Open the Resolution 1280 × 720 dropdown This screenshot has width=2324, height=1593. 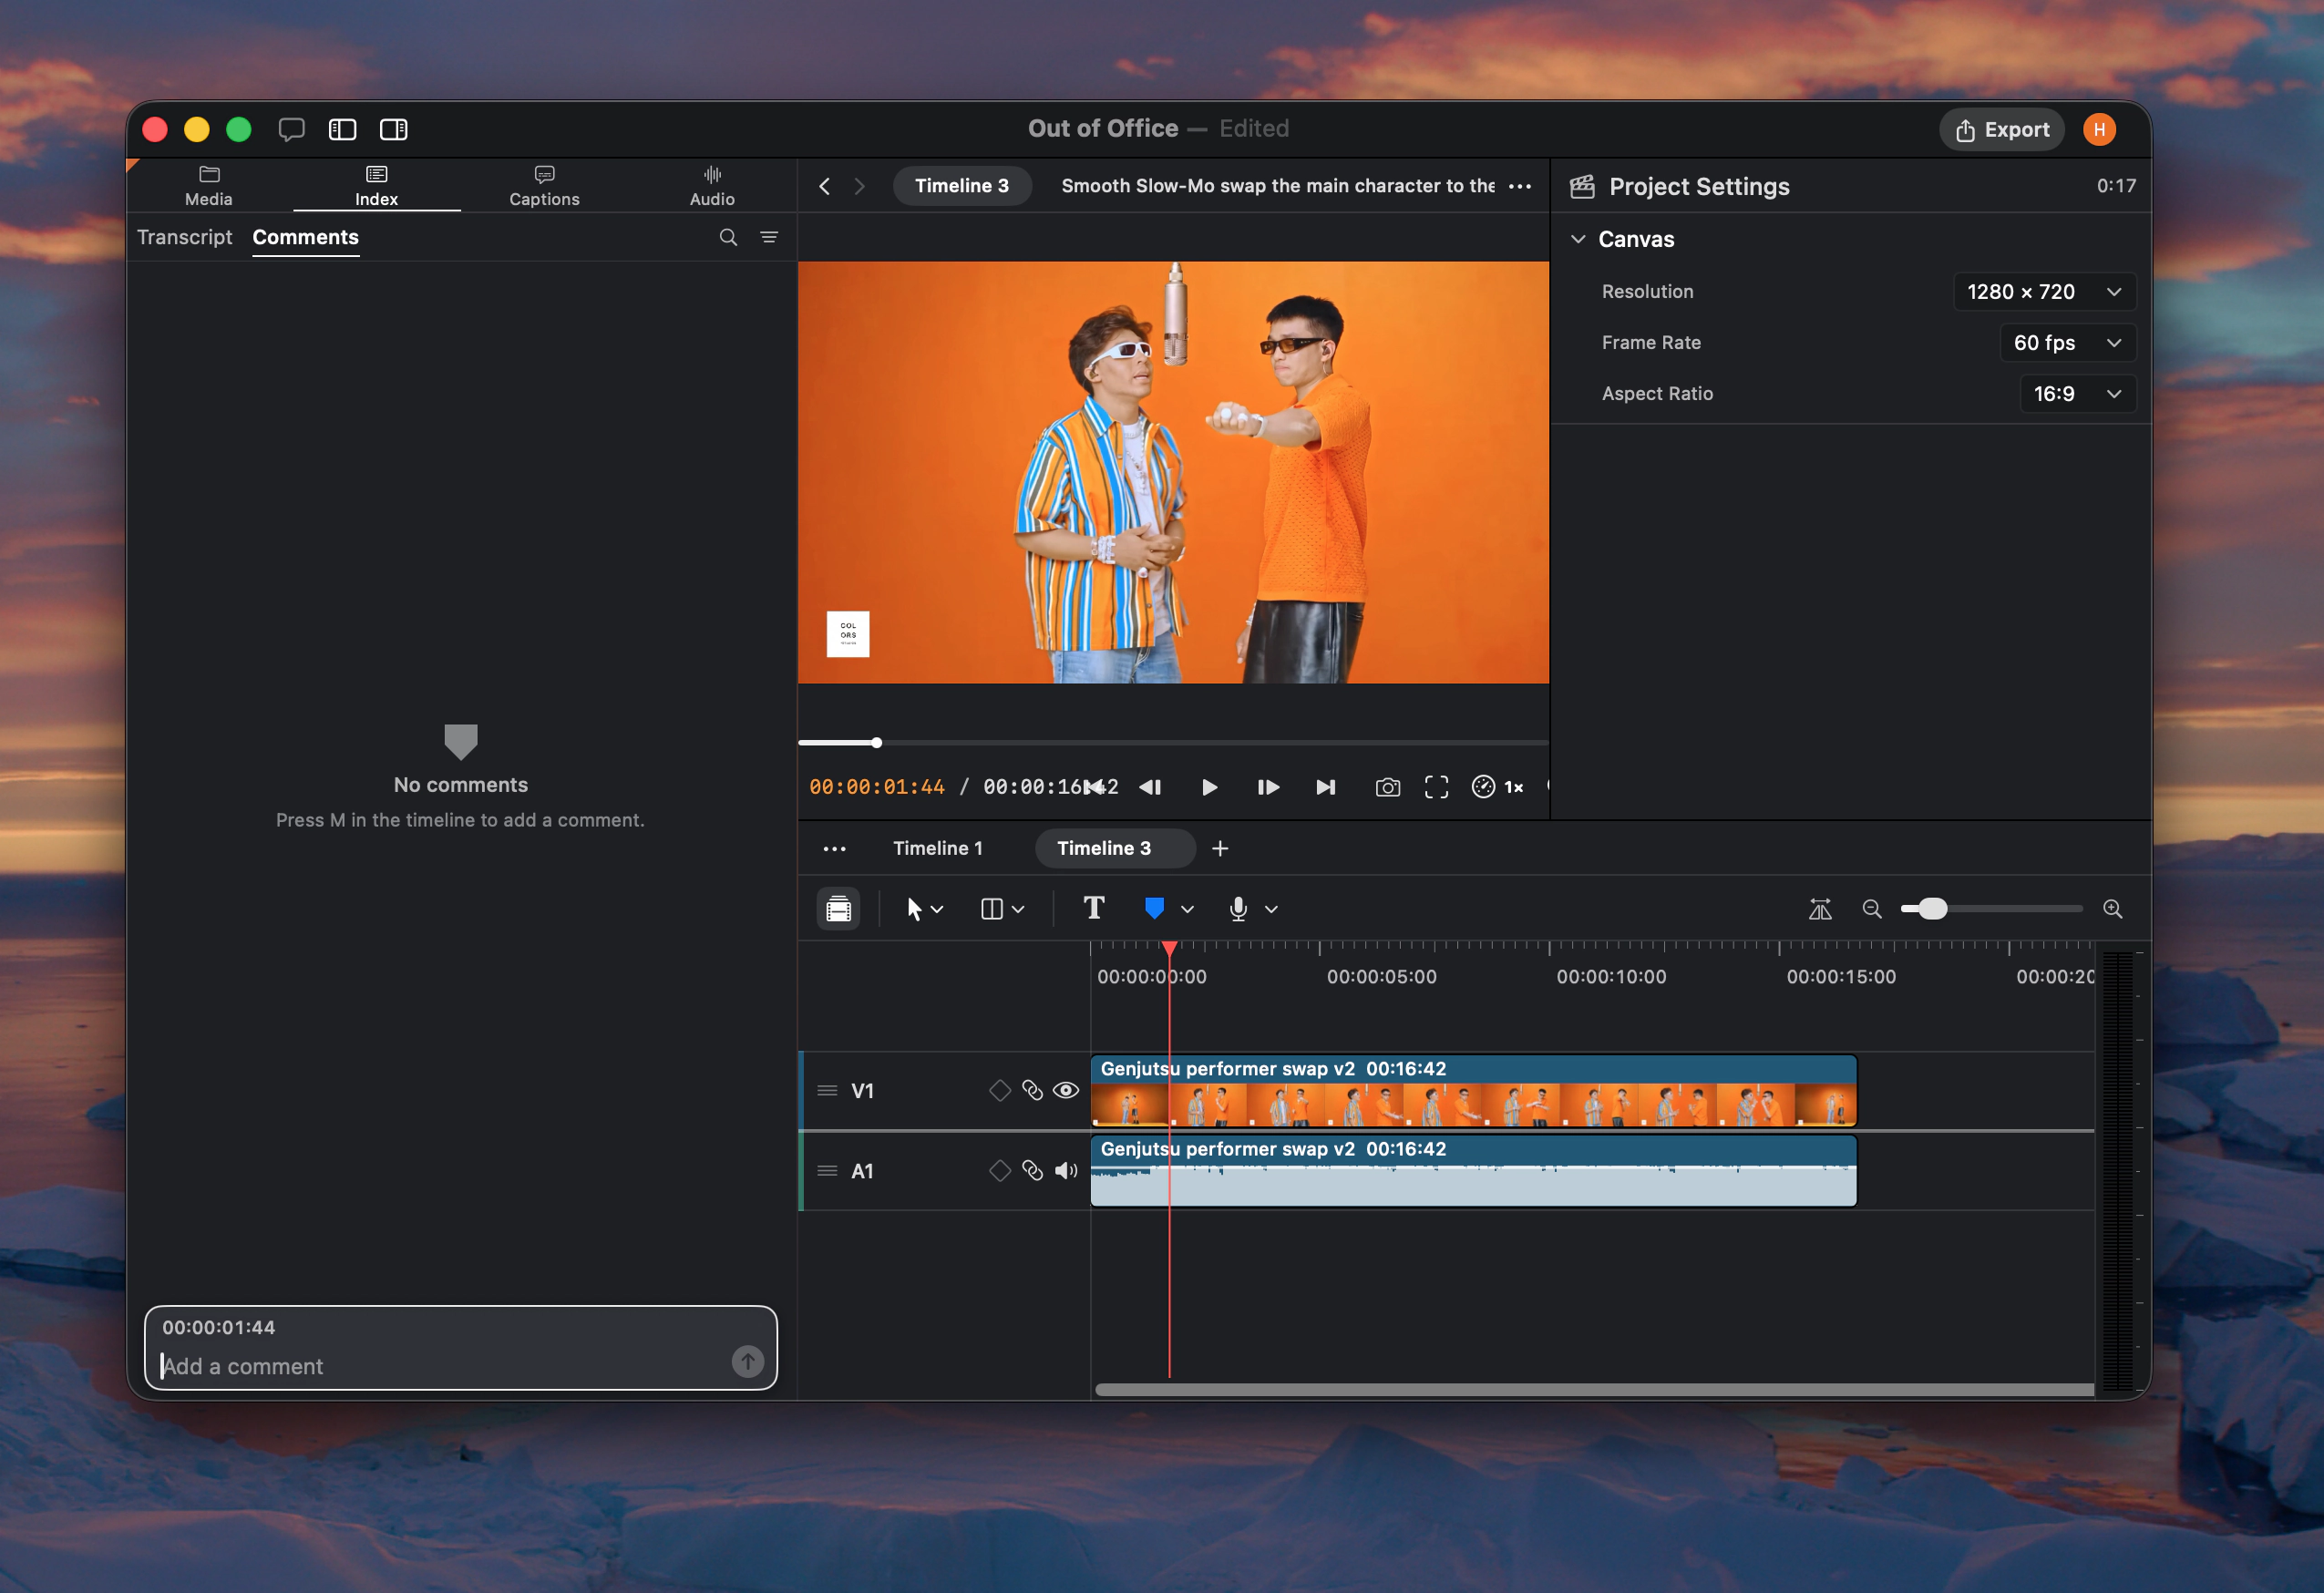coord(2044,291)
